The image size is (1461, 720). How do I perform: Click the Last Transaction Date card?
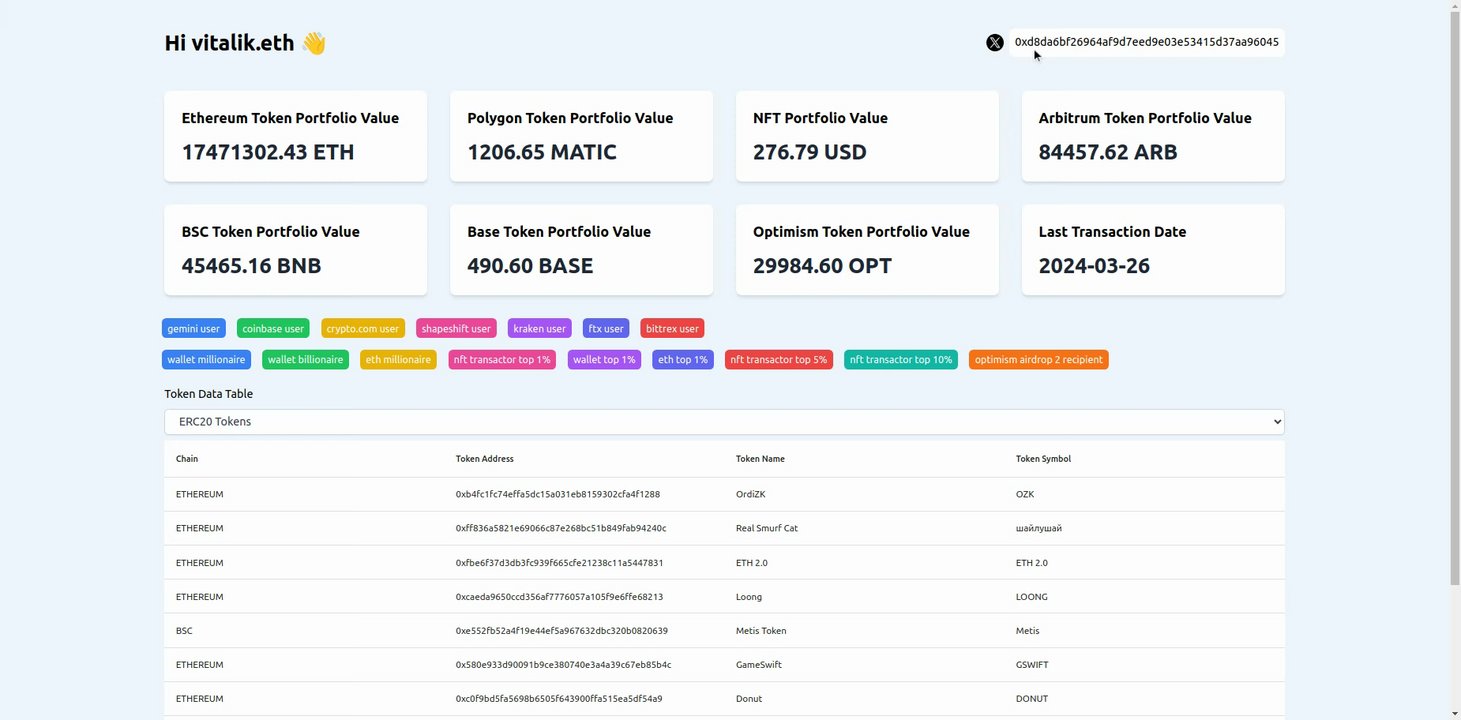click(x=1153, y=250)
